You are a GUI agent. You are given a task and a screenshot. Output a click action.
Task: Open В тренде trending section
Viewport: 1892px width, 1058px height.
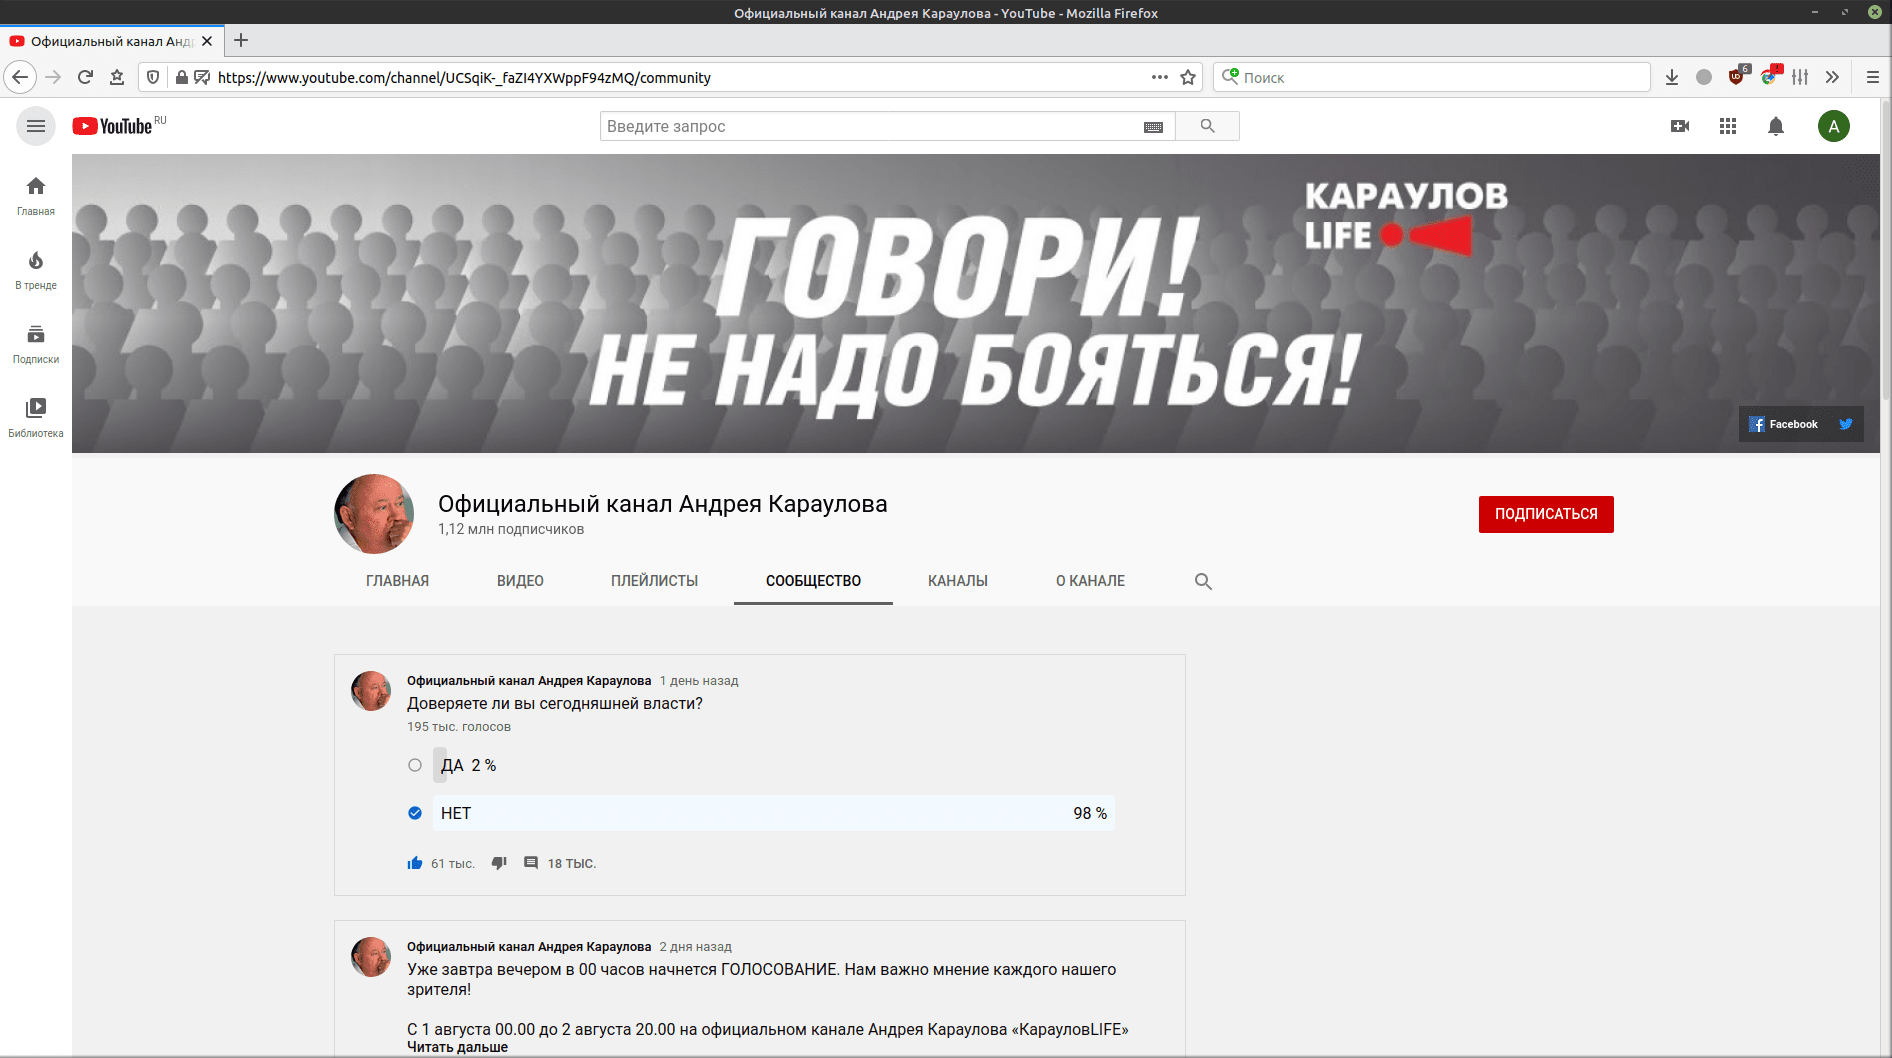36,271
